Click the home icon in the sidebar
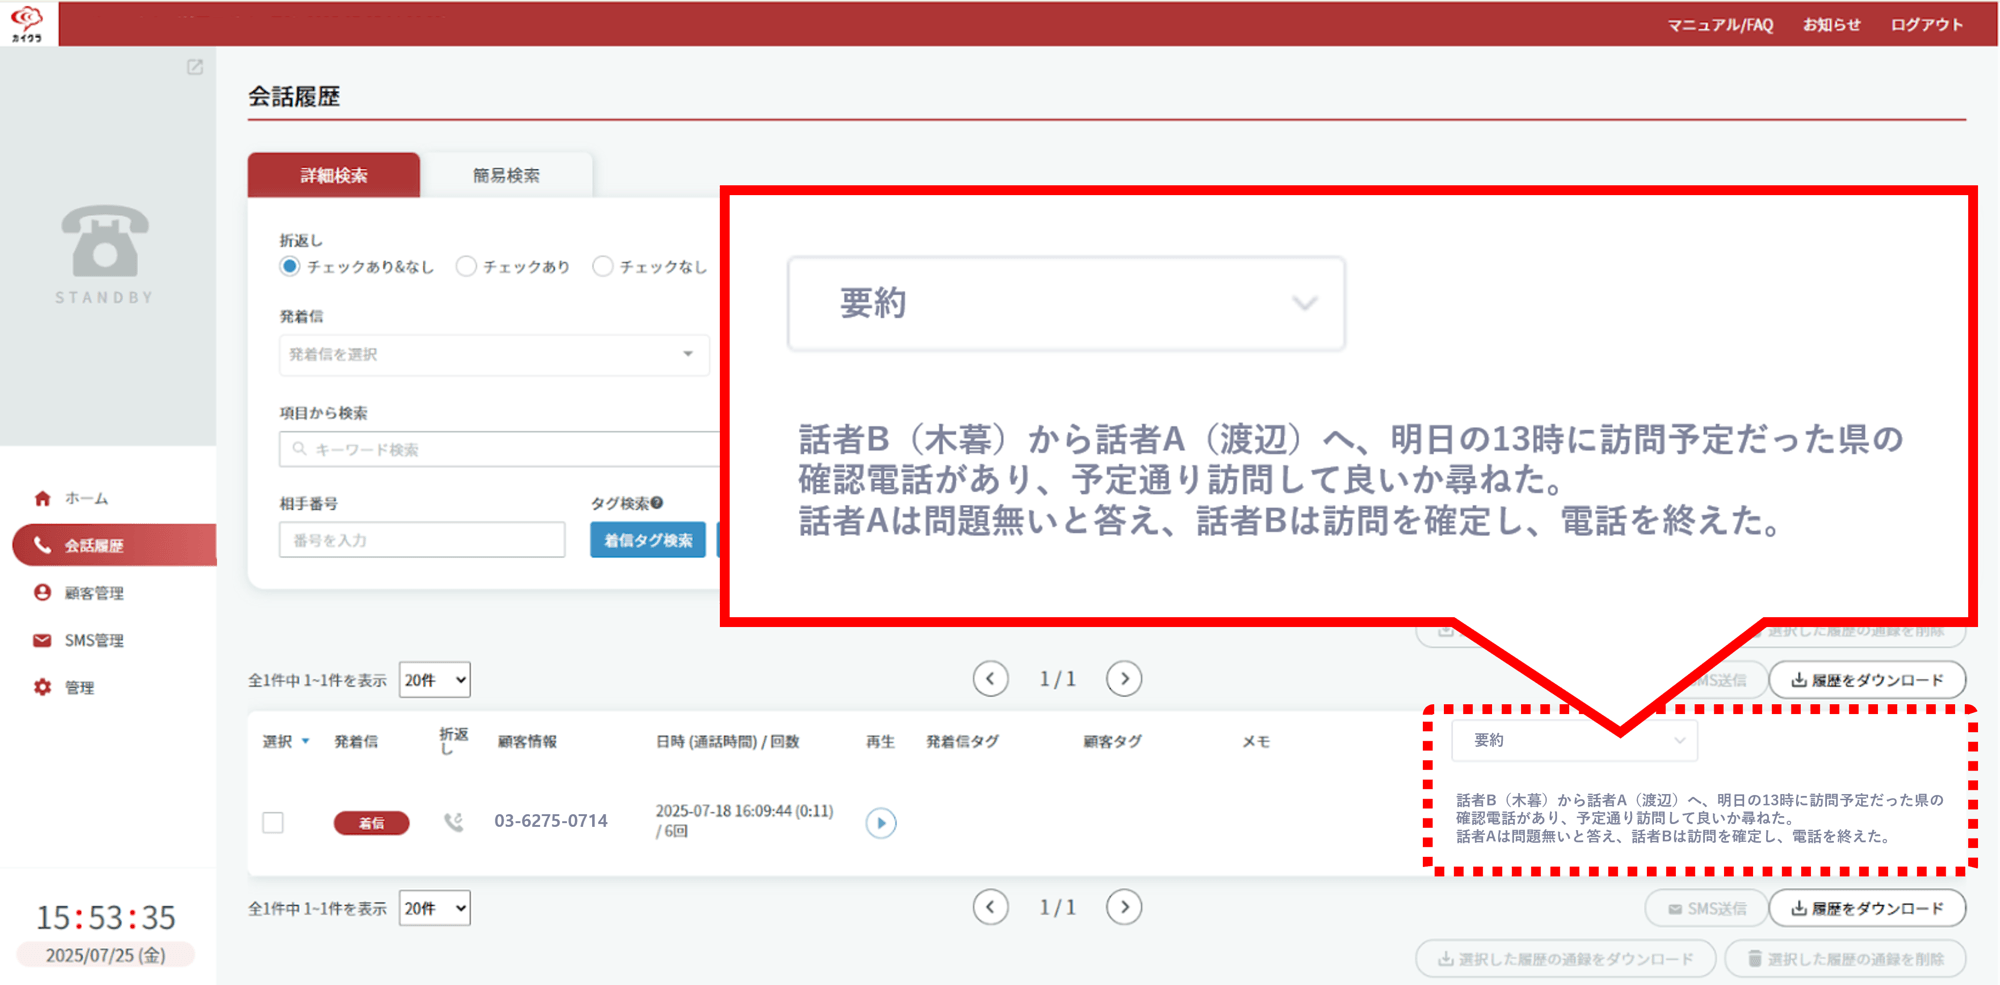The width and height of the screenshot is (2000, 985). tap(42, 498)
